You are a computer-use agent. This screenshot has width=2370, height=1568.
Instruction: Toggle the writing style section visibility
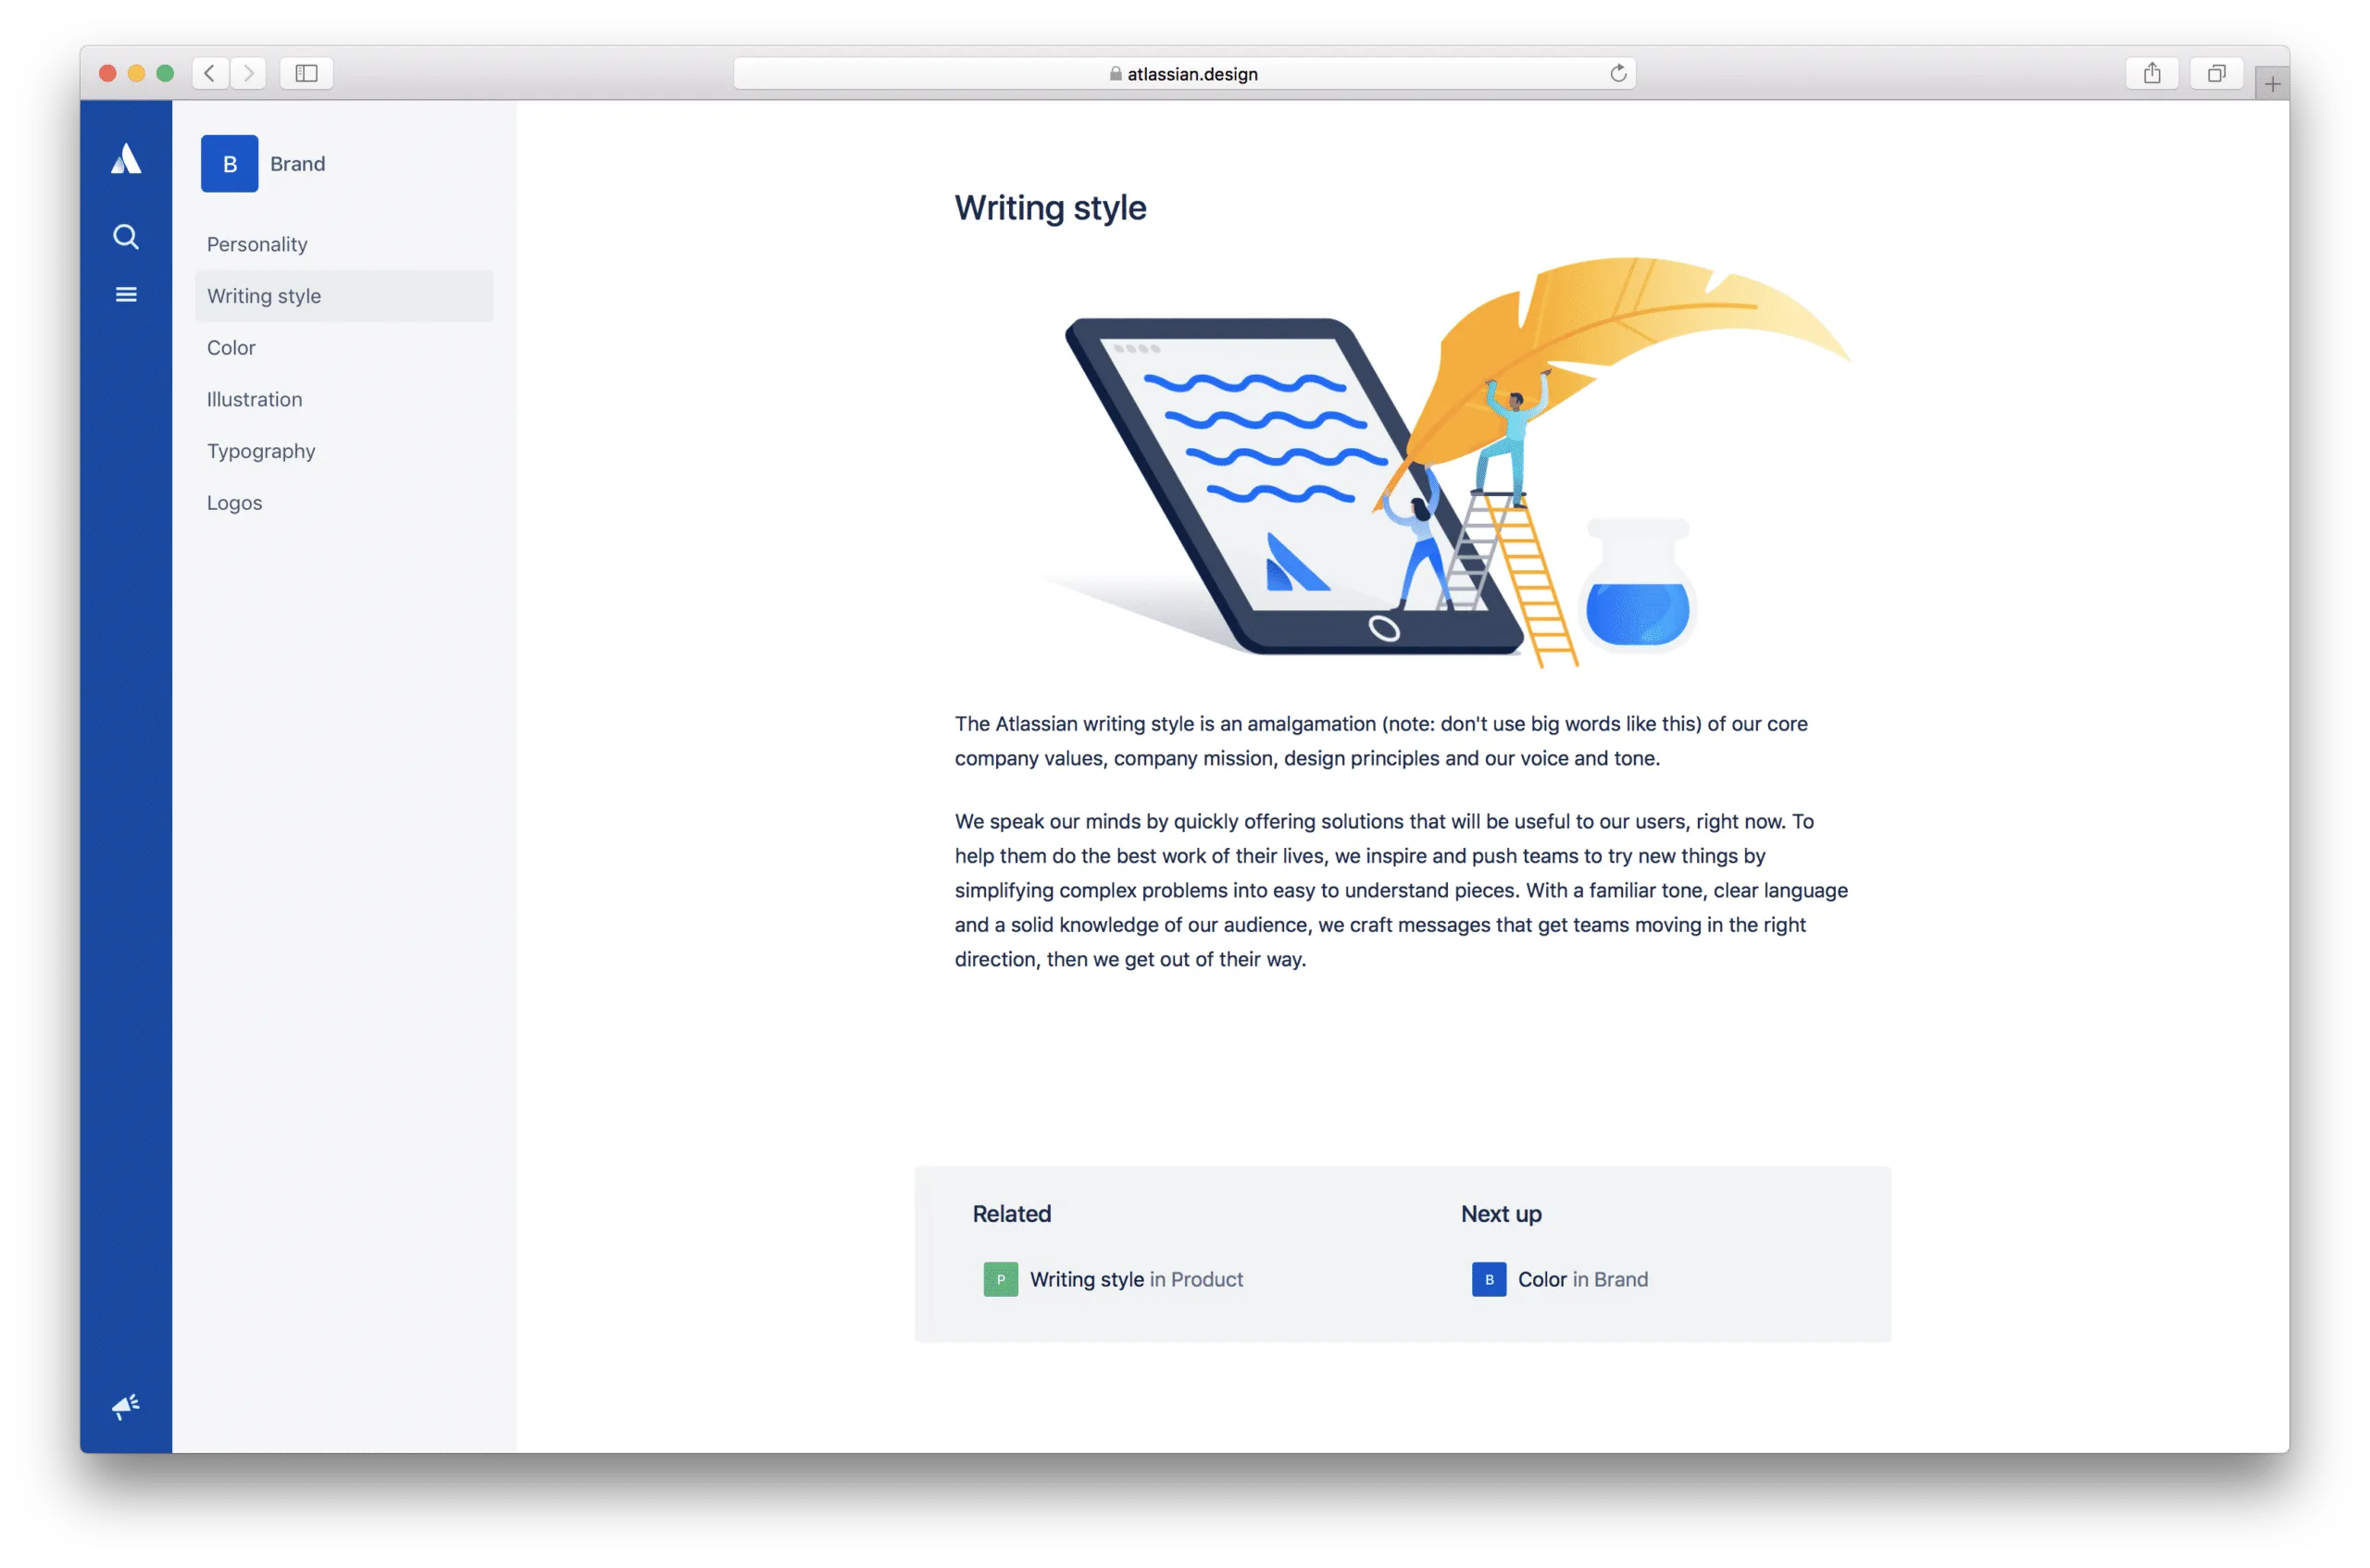click(264, 294)
